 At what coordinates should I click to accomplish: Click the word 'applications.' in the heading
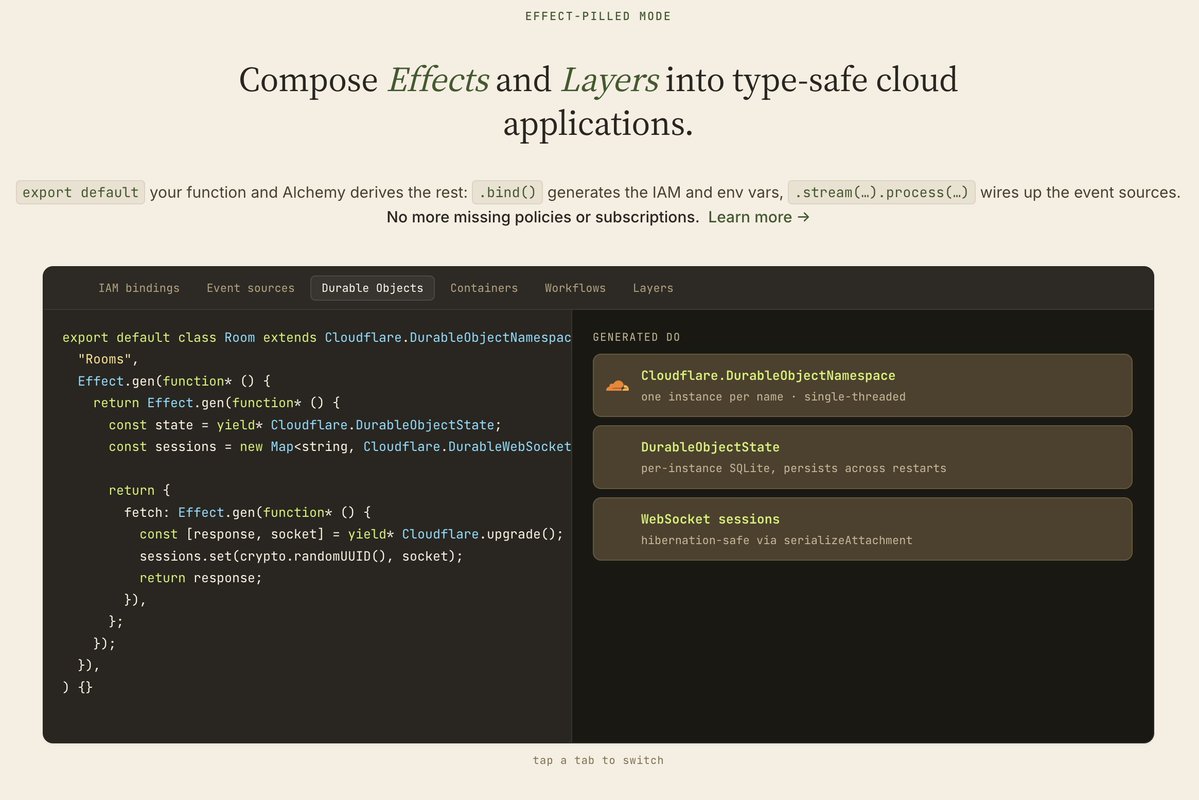pos(598,124)
